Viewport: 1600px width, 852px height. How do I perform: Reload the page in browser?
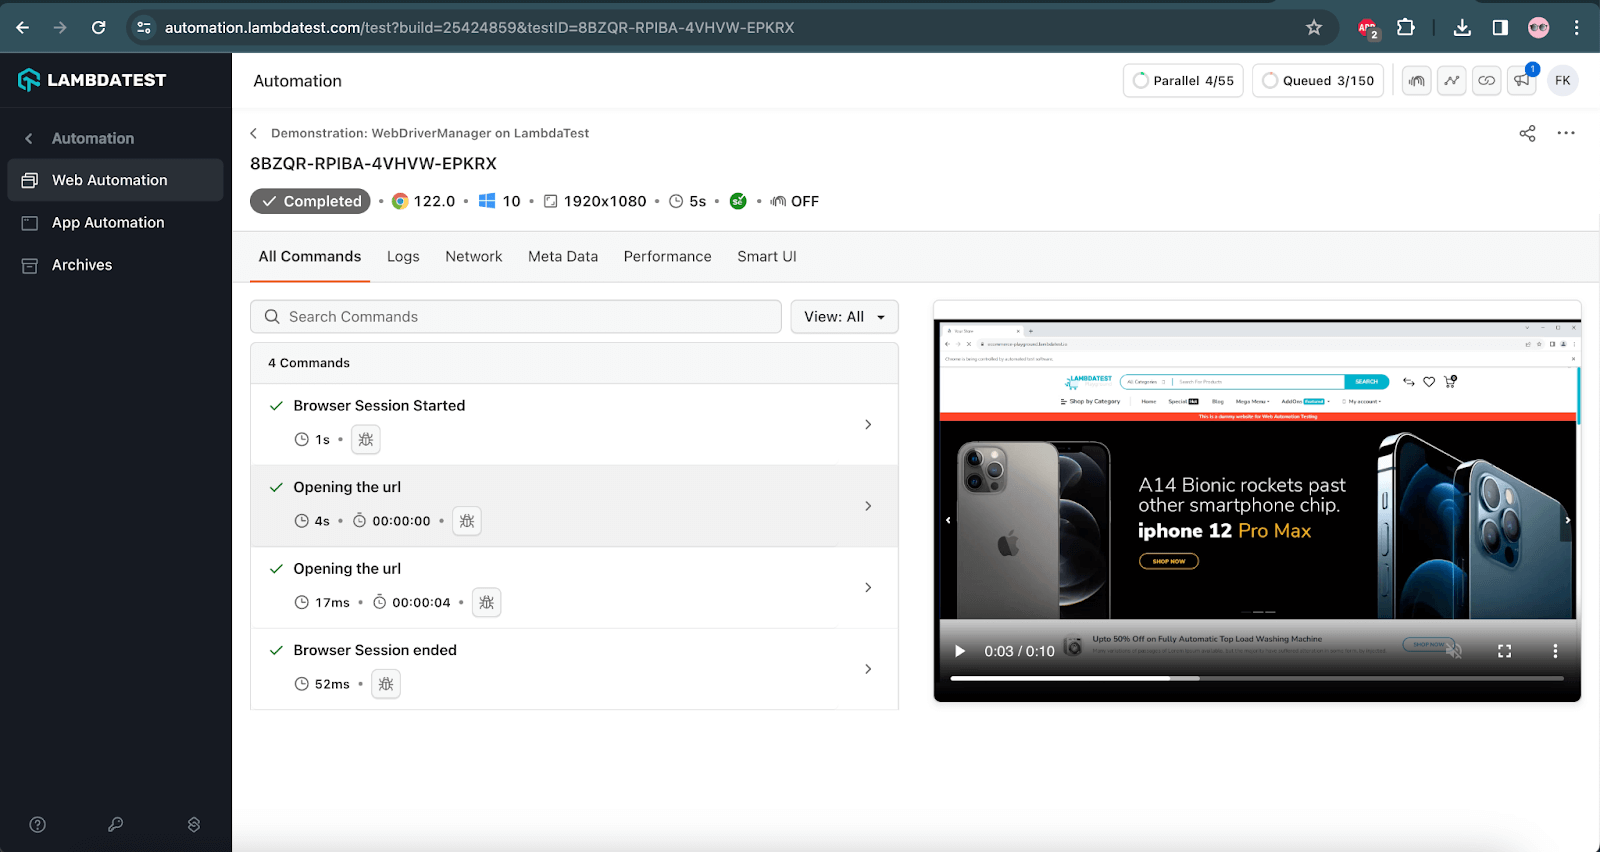click(98, 28)
